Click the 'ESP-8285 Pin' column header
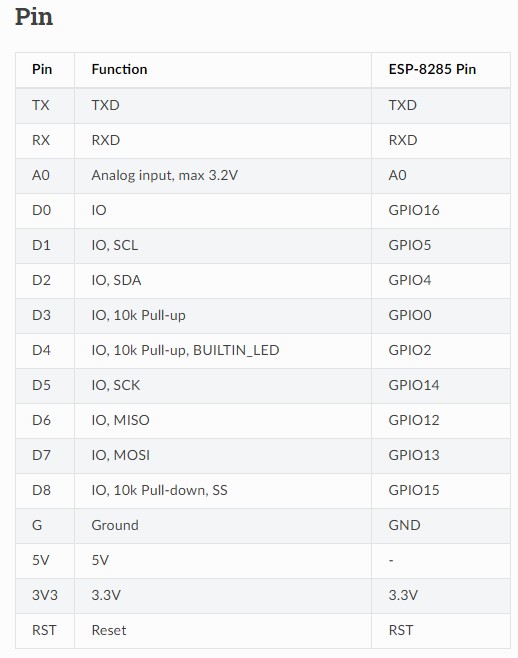Image resolution: width=518 pixels, height=658 pixels. tap(432, 69)
